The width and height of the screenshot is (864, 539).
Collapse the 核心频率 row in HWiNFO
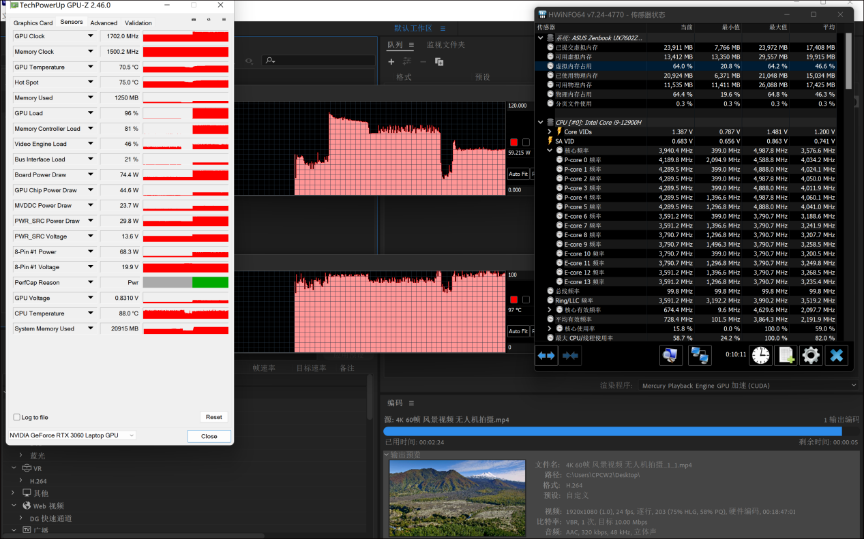click(x=549, y=150)
